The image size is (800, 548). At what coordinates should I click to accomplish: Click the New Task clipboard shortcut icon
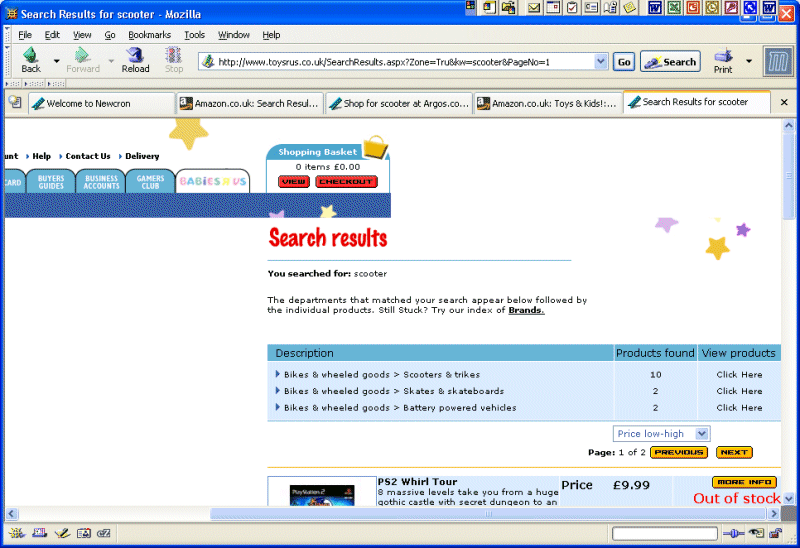click(572, 7)
